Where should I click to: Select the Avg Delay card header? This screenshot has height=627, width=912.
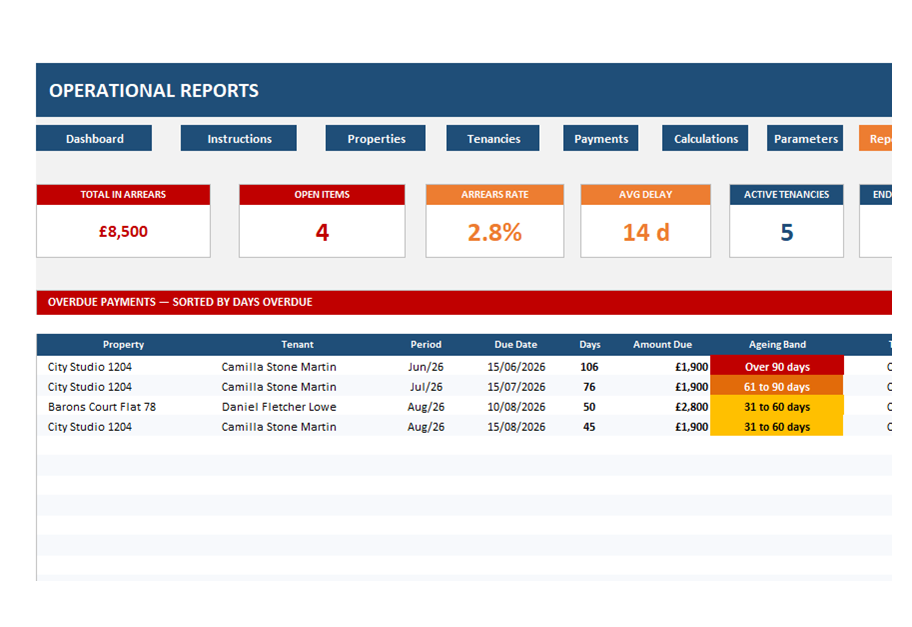pyautogui.click(x=646, y=195)
